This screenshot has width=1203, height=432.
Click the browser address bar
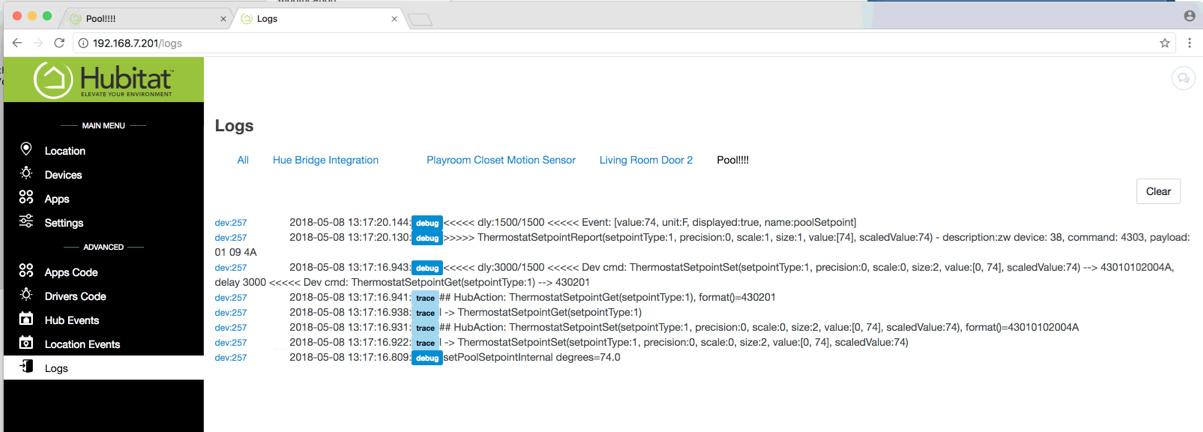tap(600, 43)
